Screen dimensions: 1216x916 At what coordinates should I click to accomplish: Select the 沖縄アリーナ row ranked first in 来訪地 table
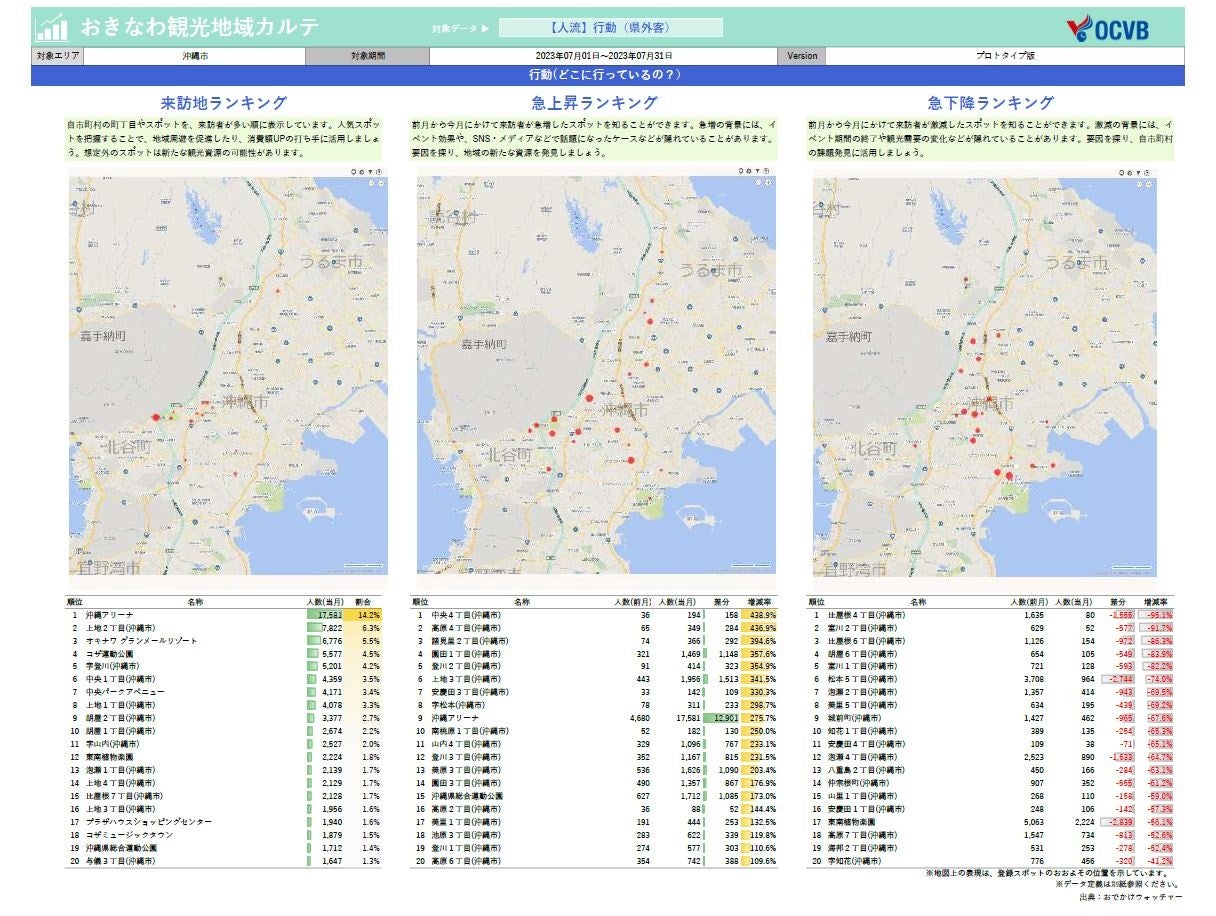pos(108,615)
